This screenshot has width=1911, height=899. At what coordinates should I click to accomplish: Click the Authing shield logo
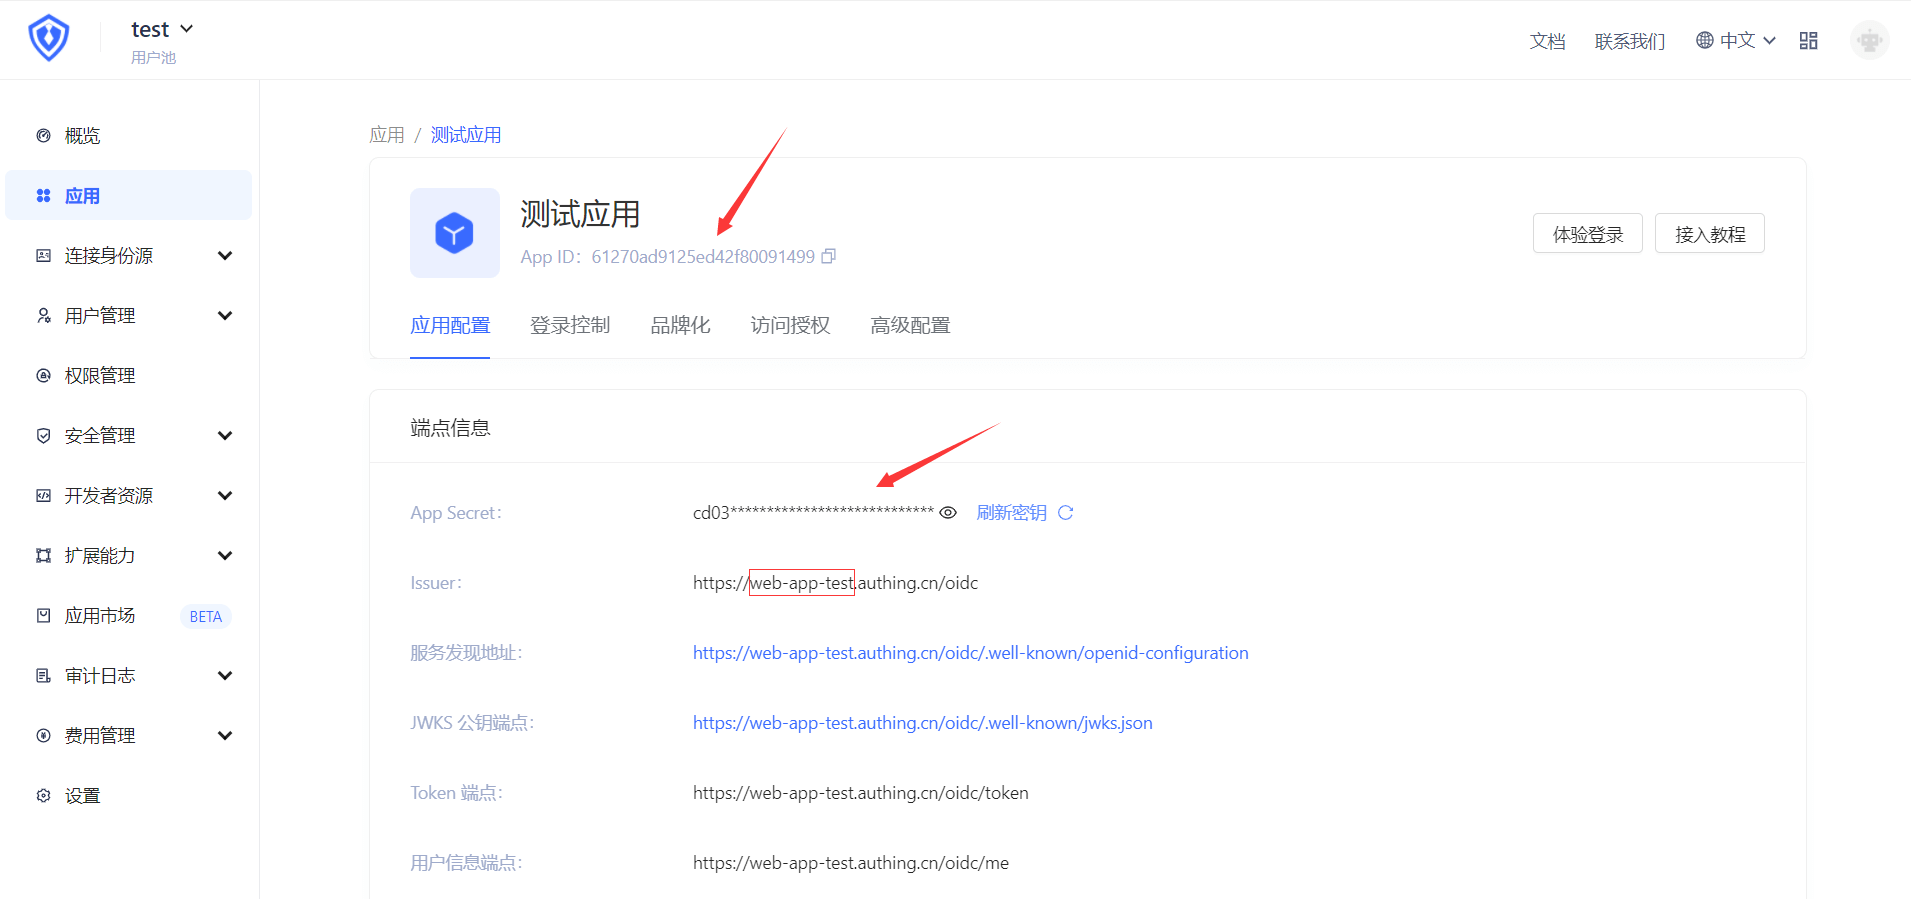pos(48,39)
